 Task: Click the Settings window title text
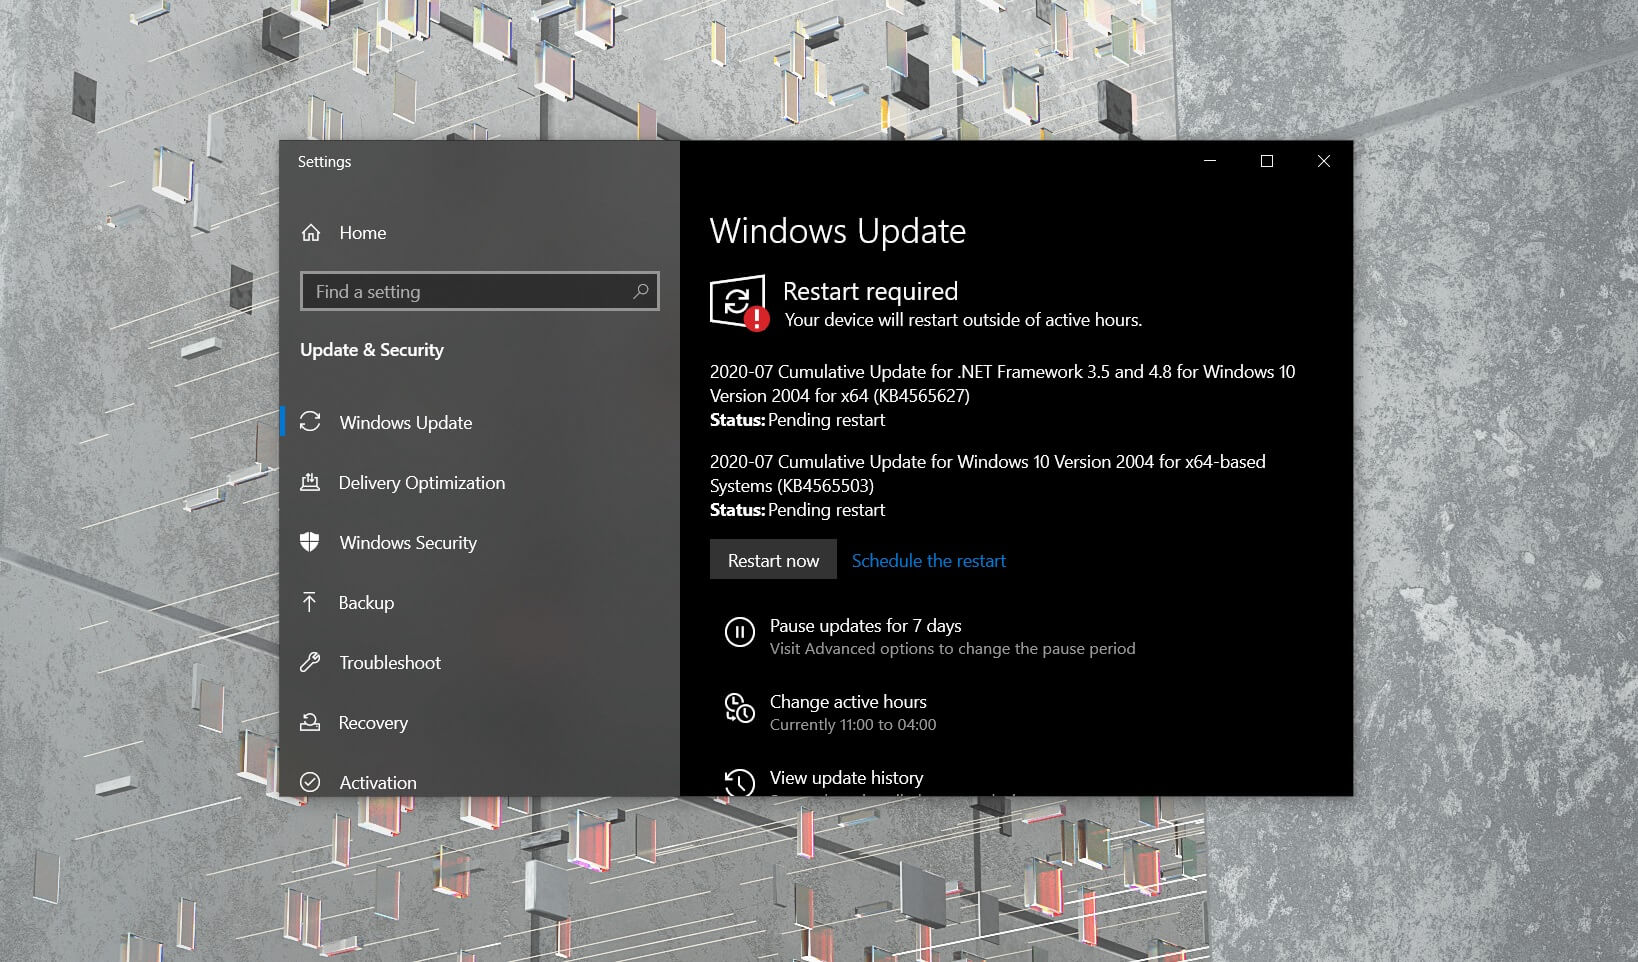tap(324, 161)
